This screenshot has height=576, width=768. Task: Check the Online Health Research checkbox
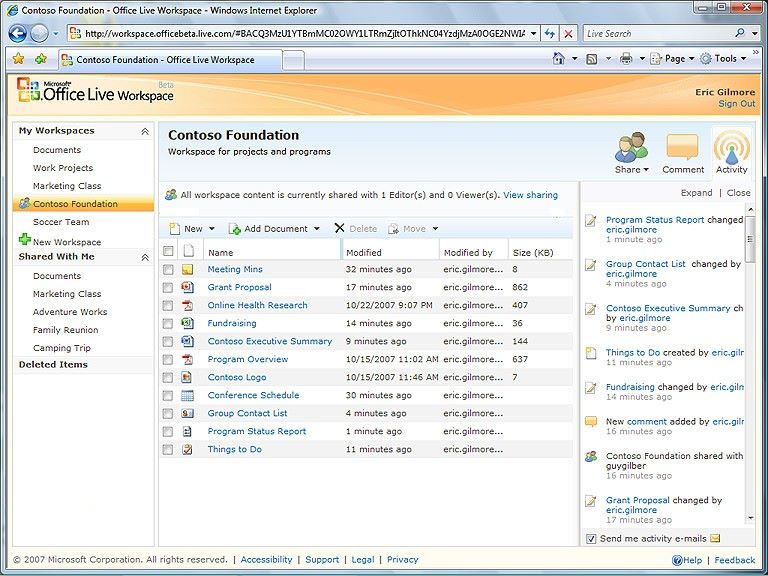[x=168, y=306]
